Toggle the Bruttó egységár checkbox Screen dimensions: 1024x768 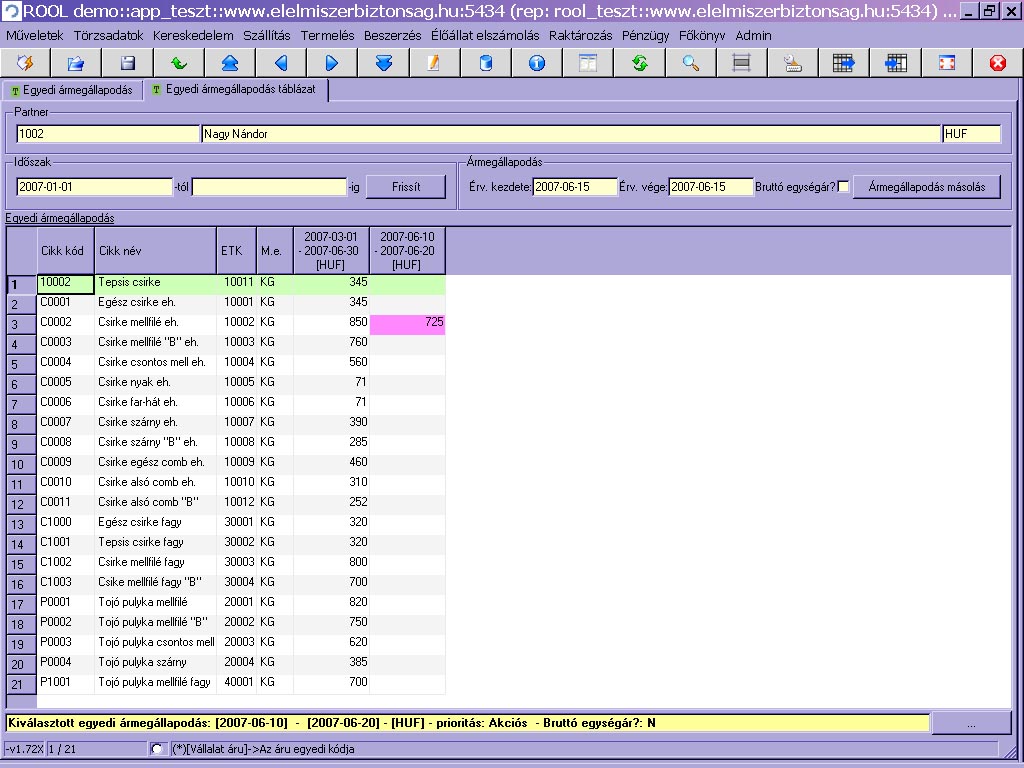pos(843,187)
